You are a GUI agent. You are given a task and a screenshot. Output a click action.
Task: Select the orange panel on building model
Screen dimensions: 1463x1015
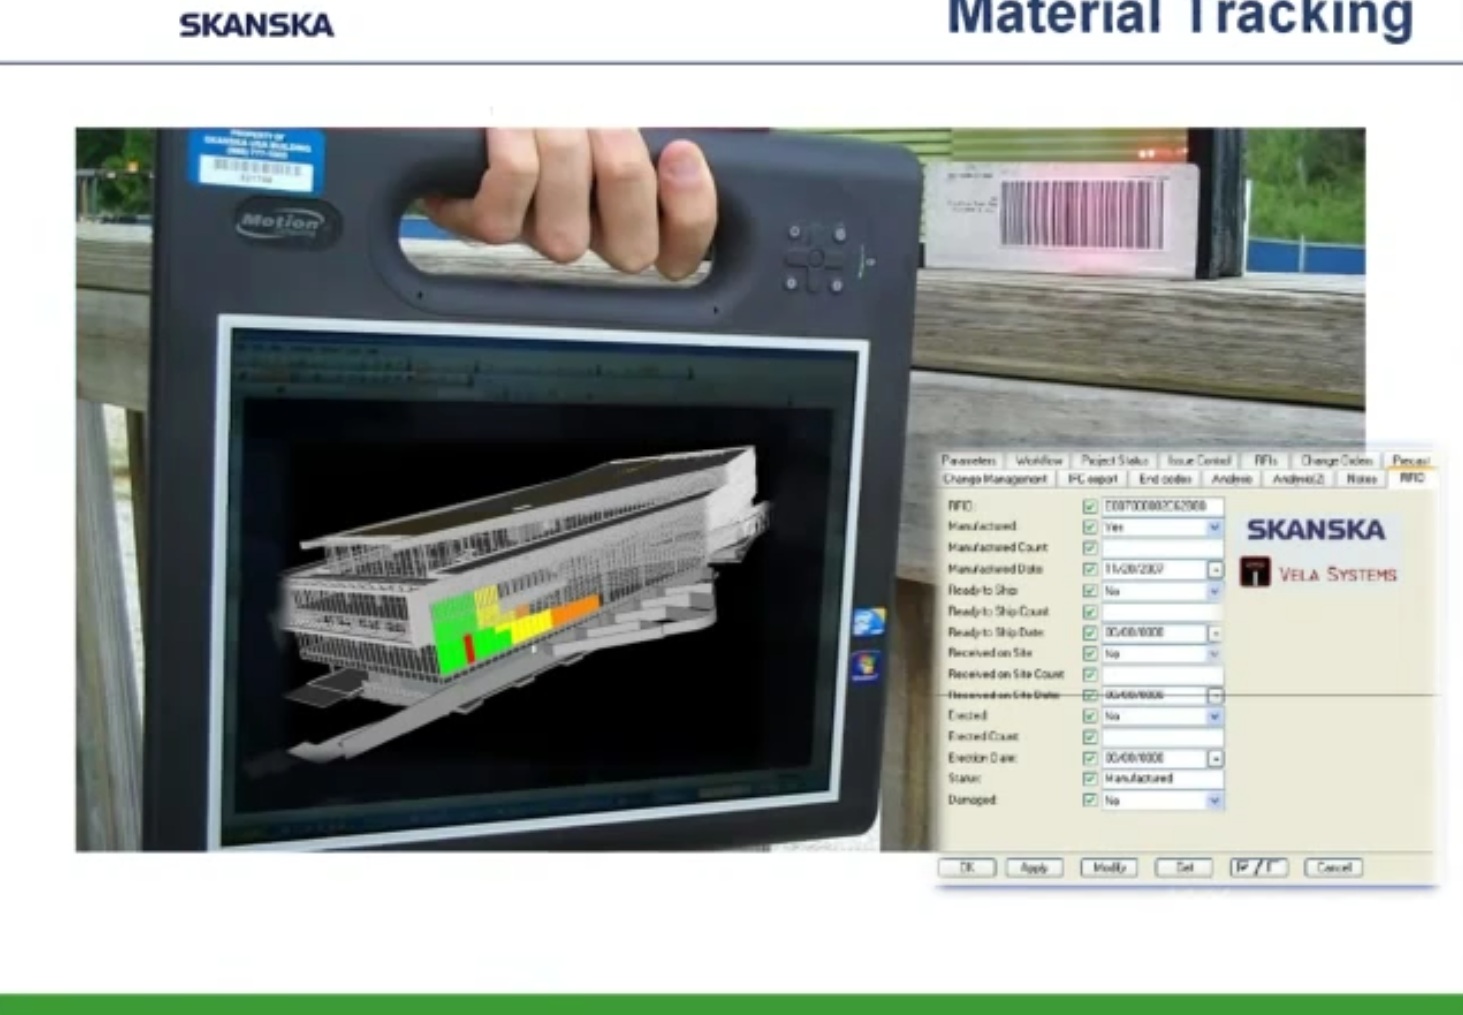575,609
